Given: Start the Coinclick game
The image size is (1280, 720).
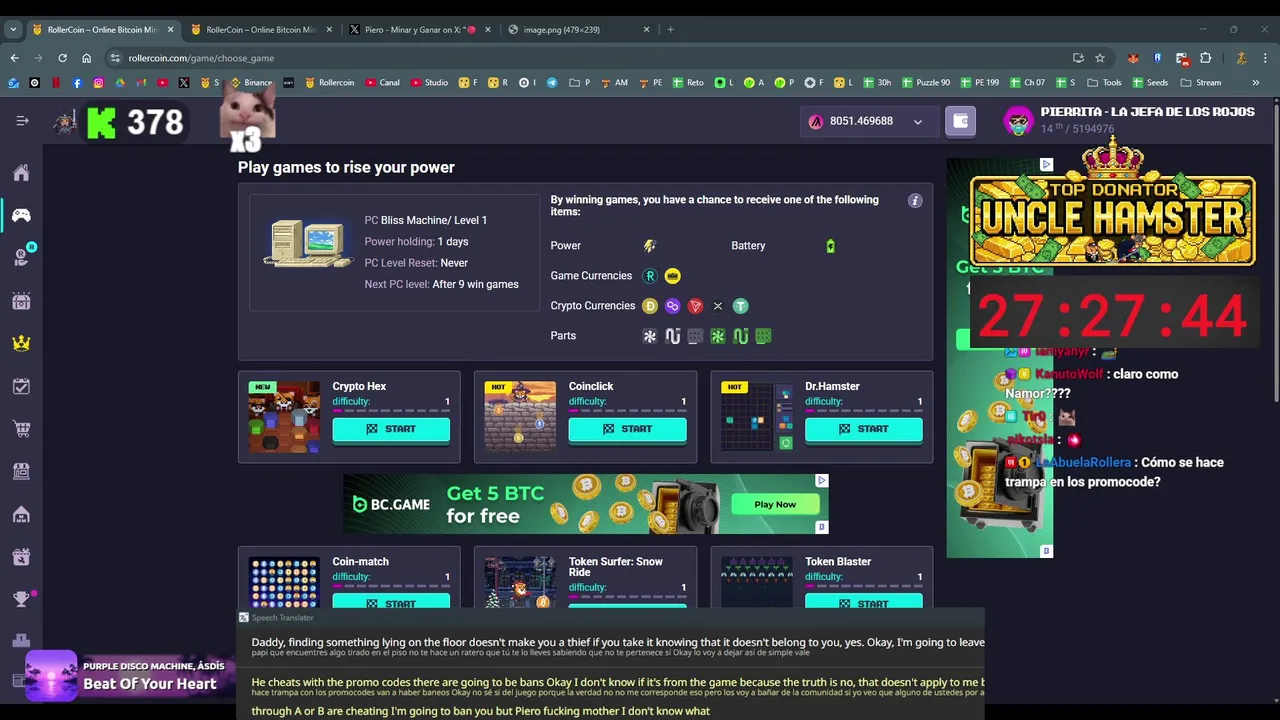Looking at the screenshot, I should click(627, 429).
